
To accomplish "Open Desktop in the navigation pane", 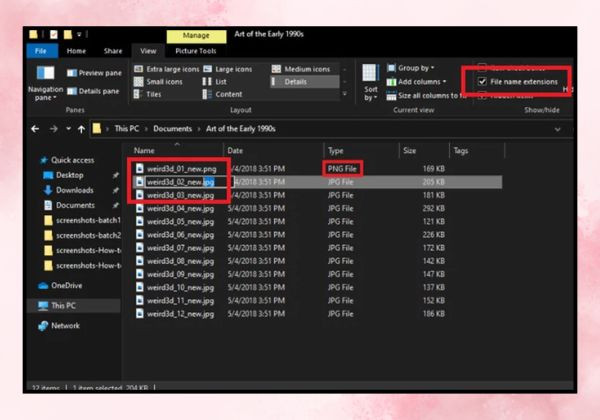I will click(63, 175).
